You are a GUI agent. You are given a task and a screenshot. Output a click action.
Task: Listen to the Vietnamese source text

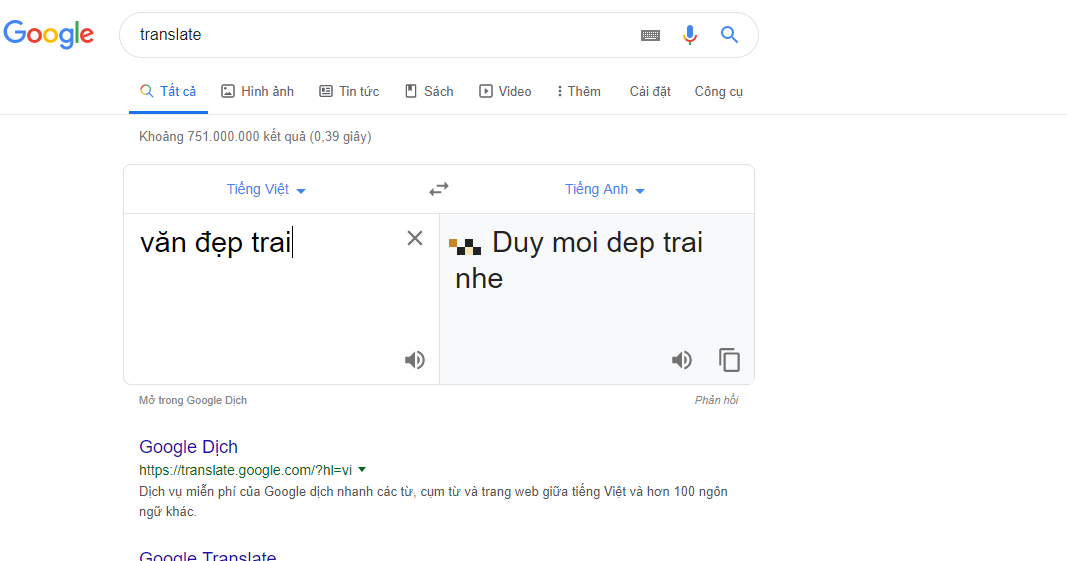414,359
